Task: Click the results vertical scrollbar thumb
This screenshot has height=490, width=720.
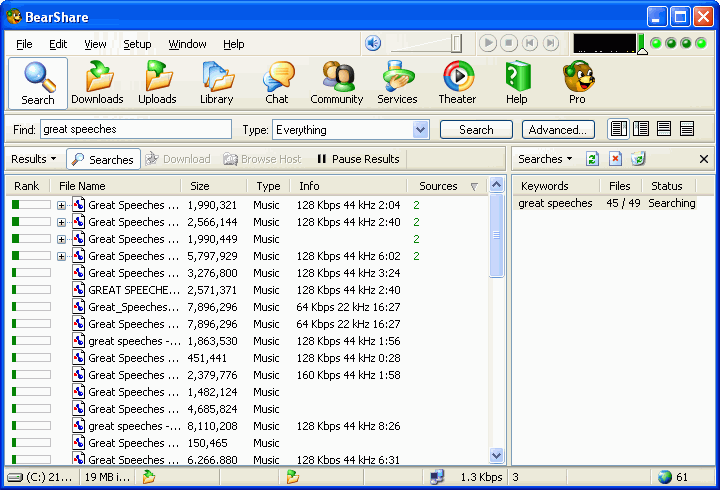Action: click(496, 236)
